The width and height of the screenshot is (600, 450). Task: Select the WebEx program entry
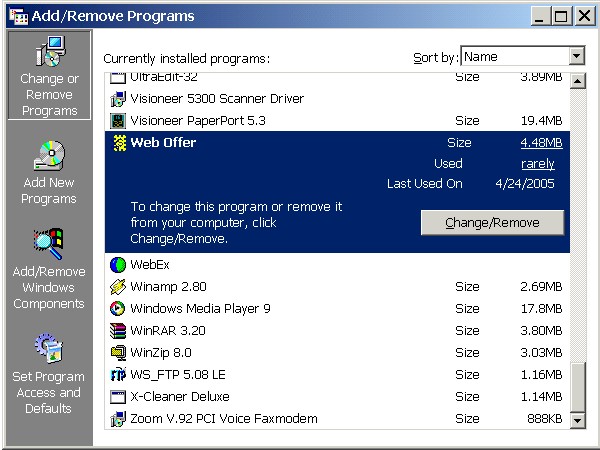pos(337,265)
